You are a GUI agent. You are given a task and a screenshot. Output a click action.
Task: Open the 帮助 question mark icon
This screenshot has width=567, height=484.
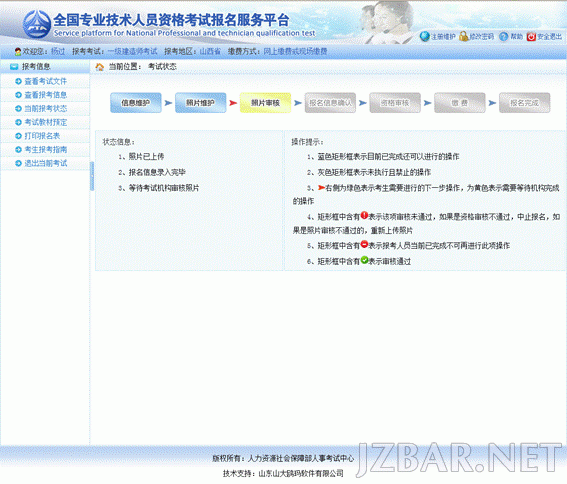pos(503,37)
